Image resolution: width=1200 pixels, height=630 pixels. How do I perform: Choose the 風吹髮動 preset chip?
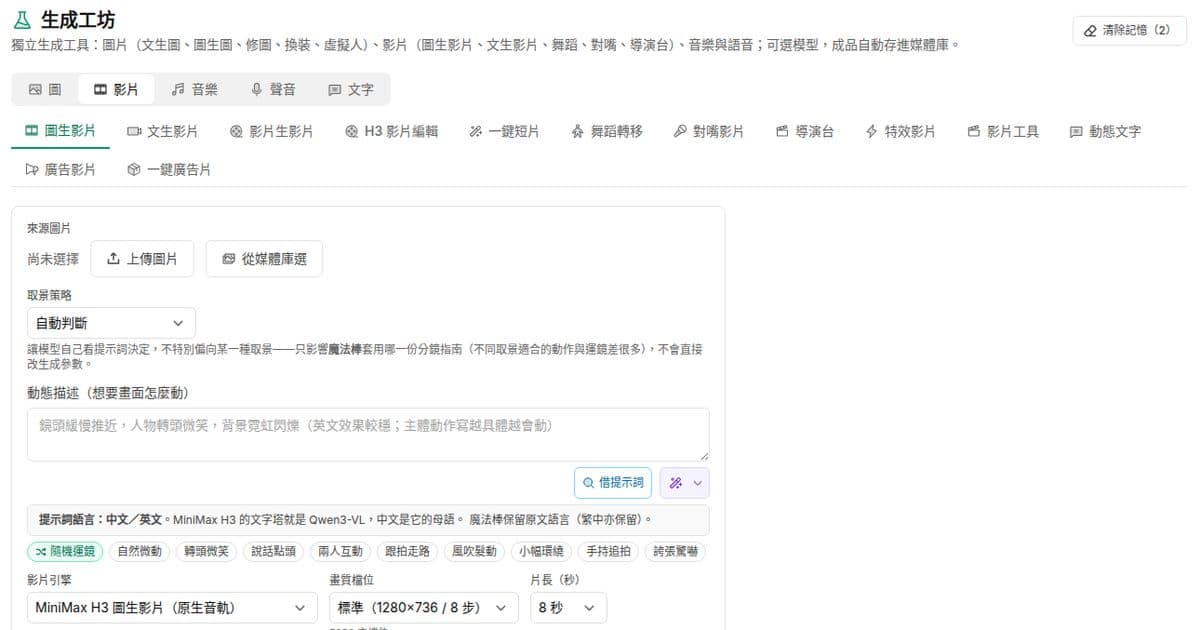pos(474,551)
